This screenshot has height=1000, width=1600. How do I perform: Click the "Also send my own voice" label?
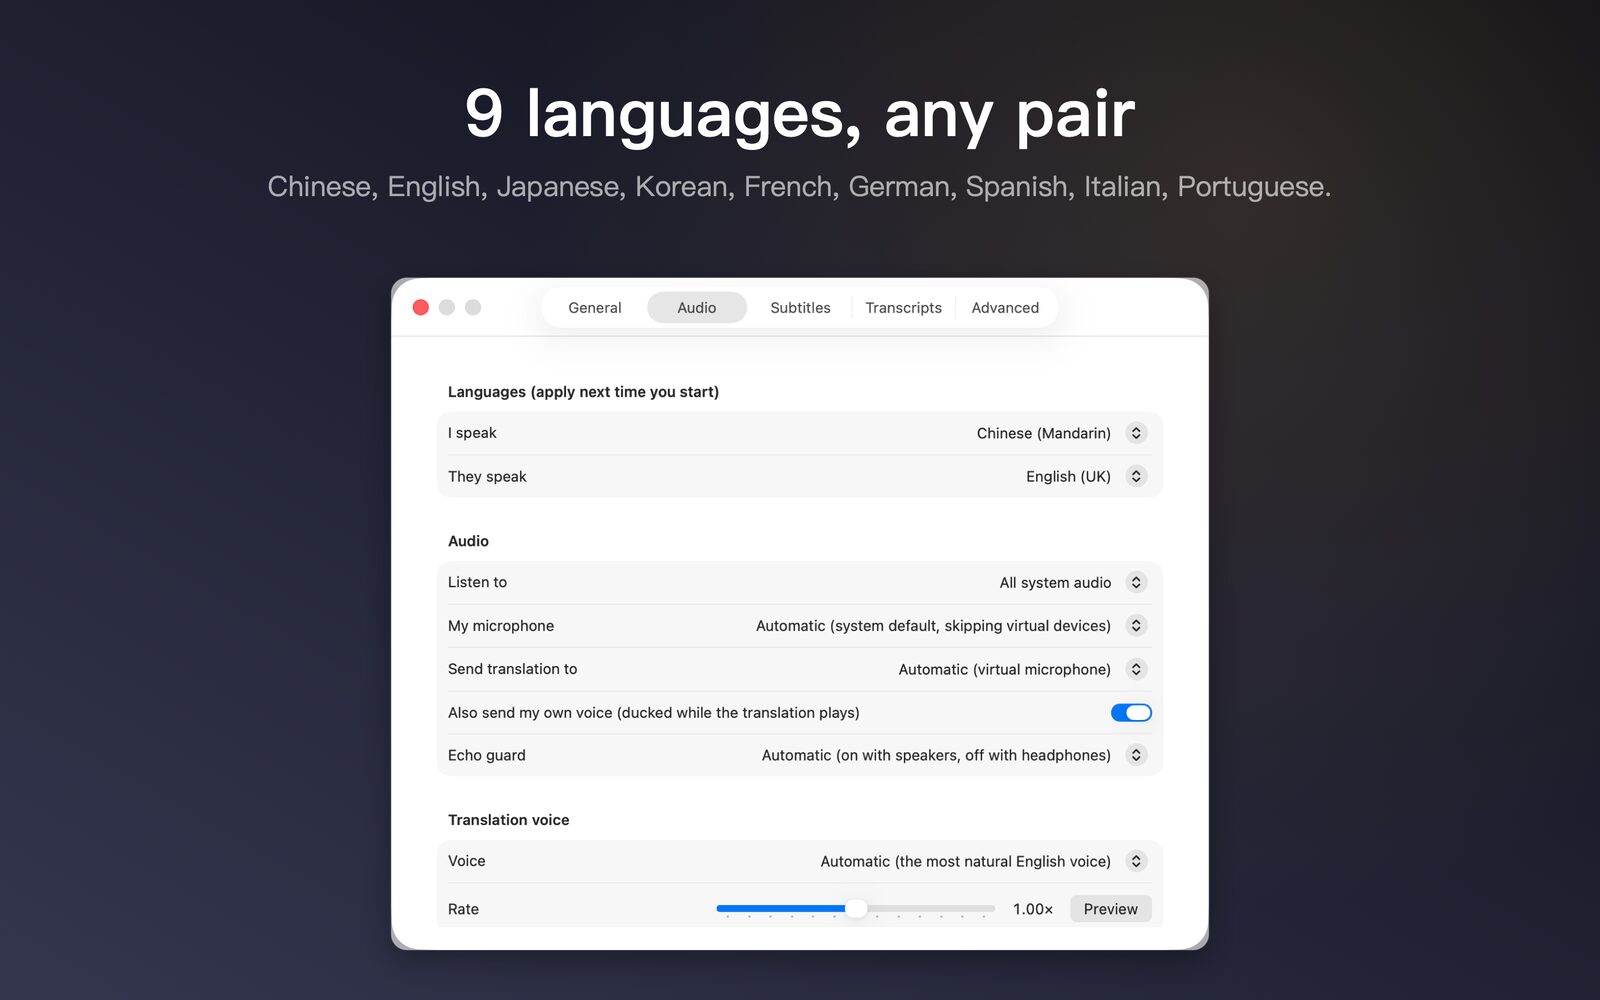pos(654,713)
